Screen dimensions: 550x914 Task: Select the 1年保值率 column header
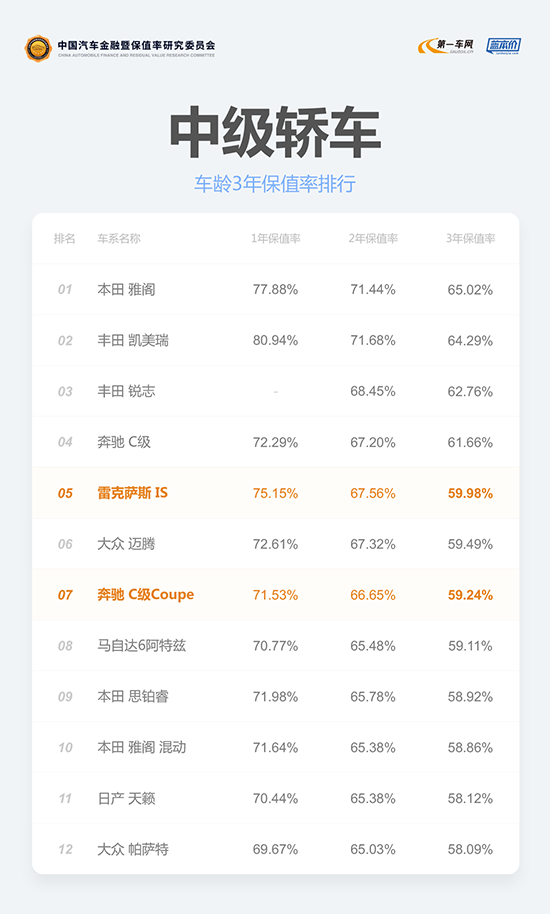276,238
